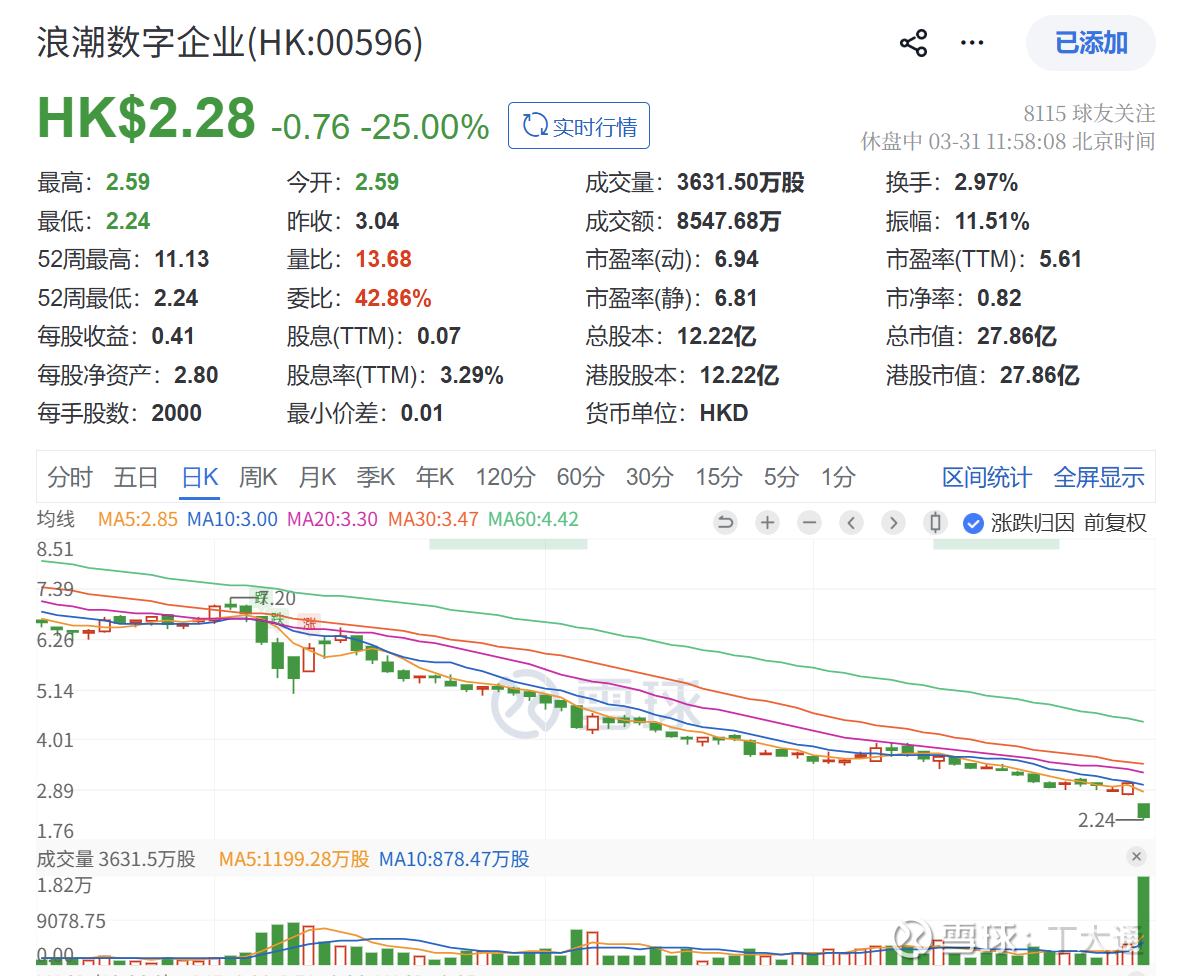Viewport: 1178px width, 976px height.
Task: Select the 周K chart tab
Action: (258, 477)
